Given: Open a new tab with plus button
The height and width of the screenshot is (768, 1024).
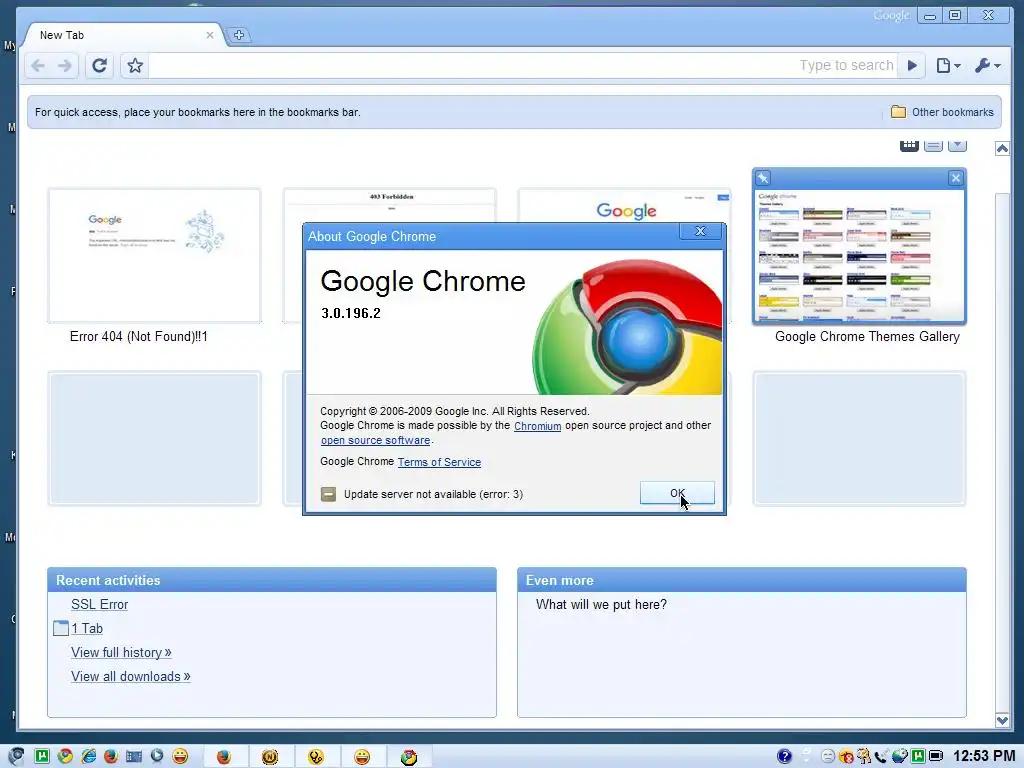Looking at the screenshot, I should (239, 35).
